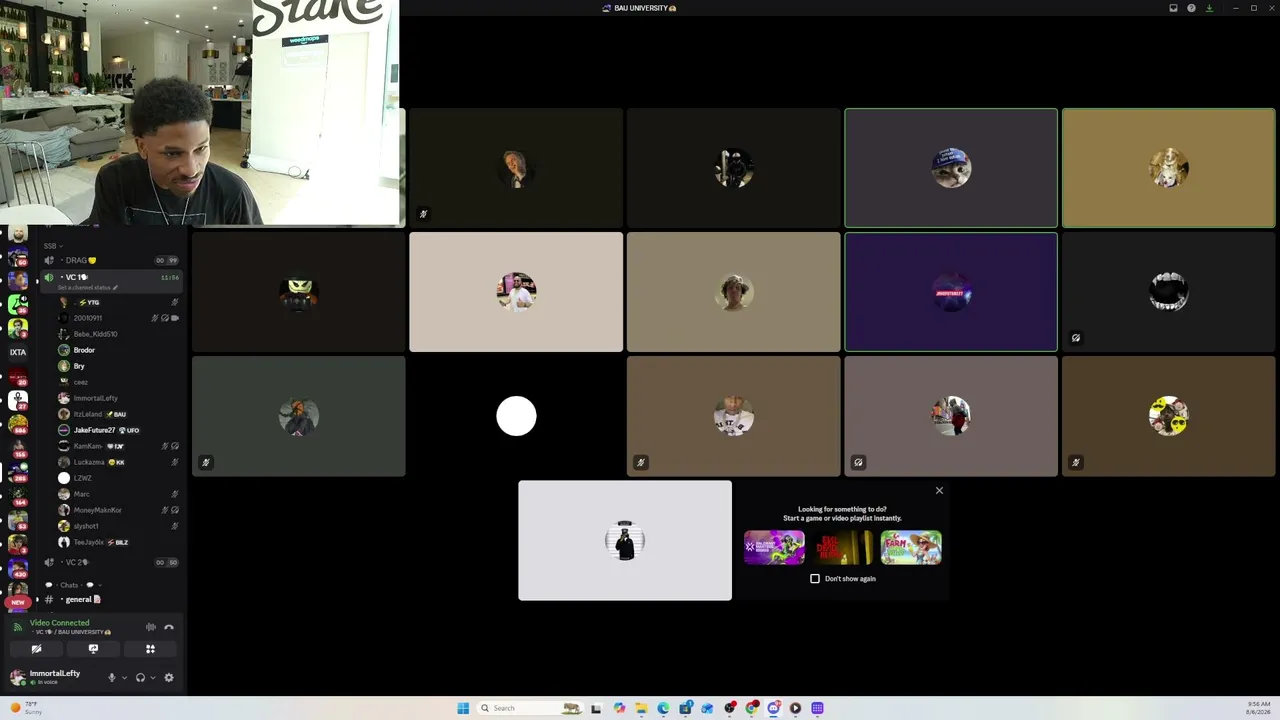Select user Luckazma in voice list

(118, 462)
